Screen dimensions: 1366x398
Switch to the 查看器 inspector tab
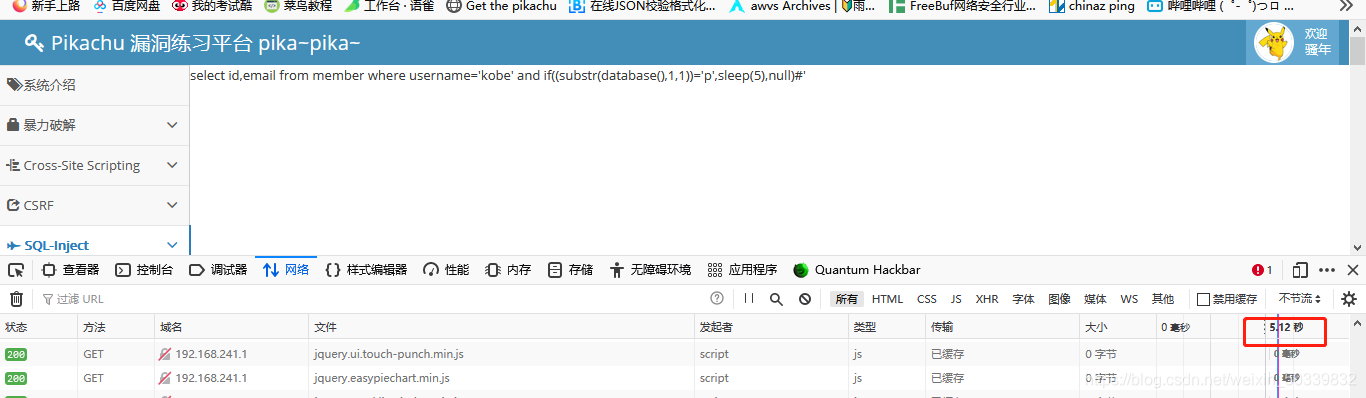(70, 270)
